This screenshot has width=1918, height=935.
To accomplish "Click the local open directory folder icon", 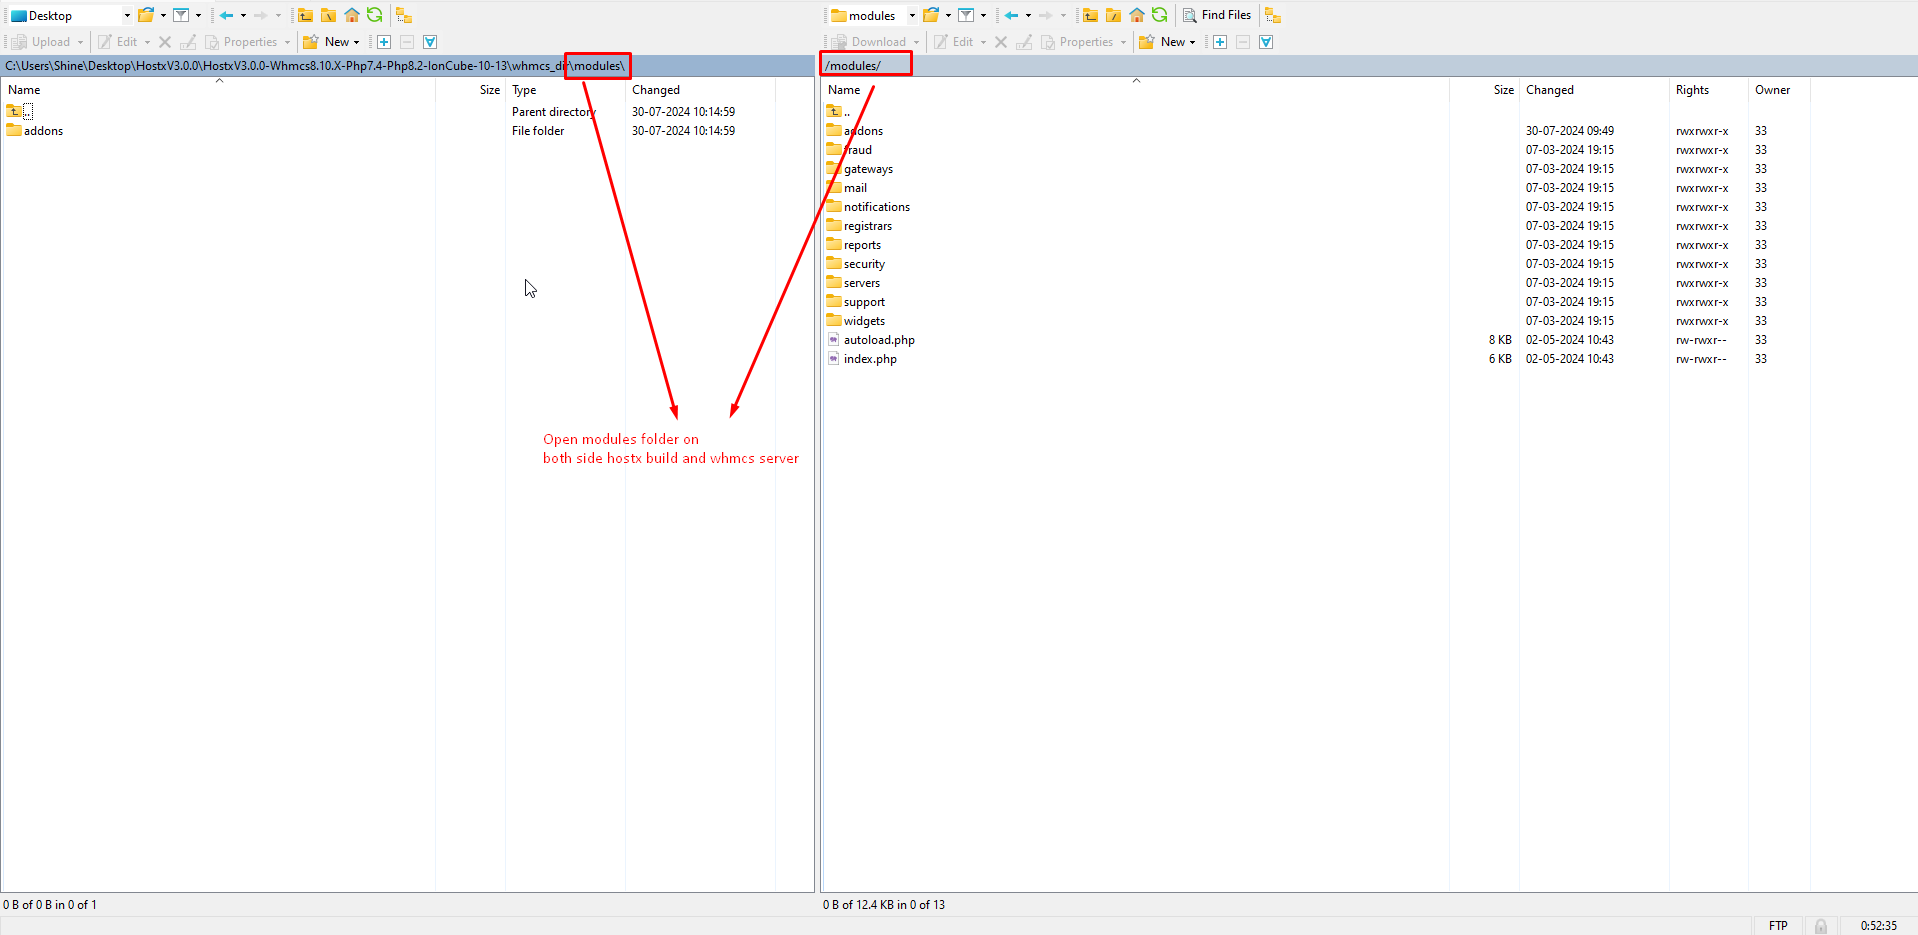I will pos(146,15).
